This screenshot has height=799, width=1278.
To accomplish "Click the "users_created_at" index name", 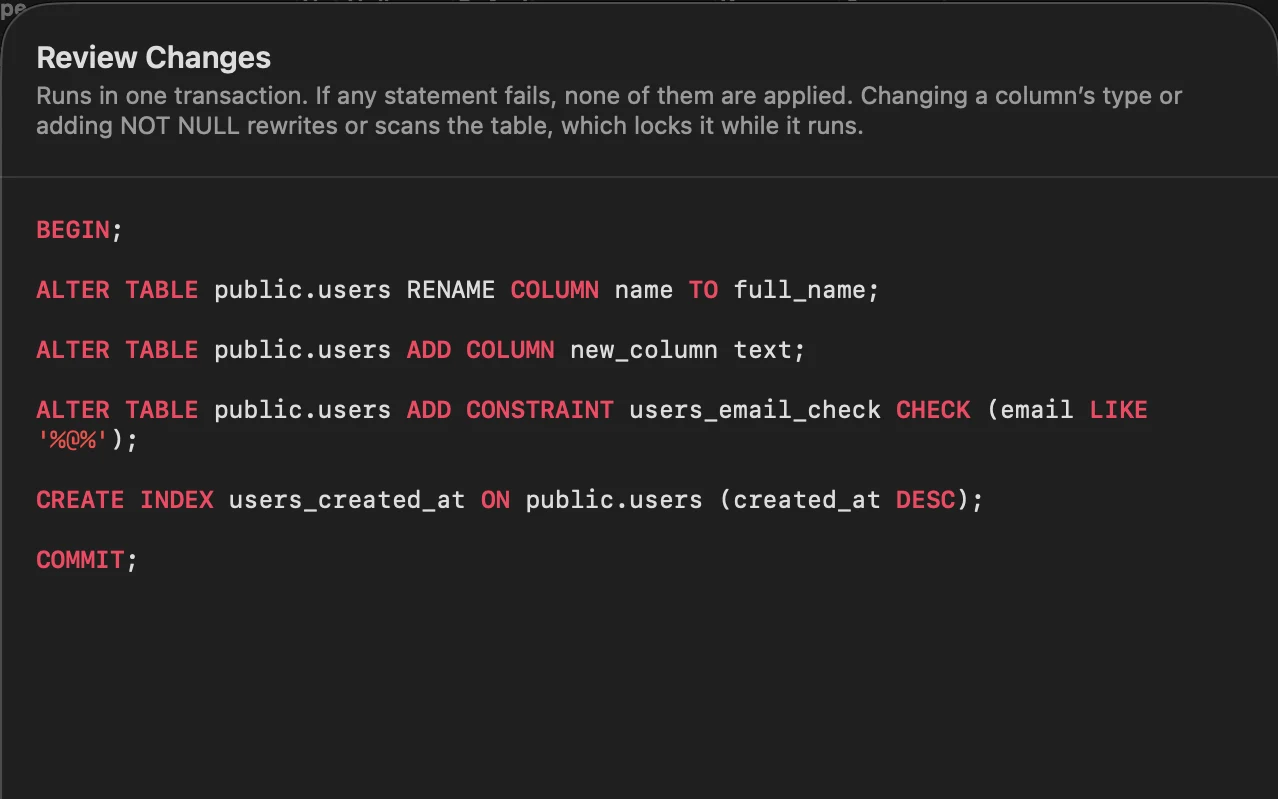I will [347, 500].
